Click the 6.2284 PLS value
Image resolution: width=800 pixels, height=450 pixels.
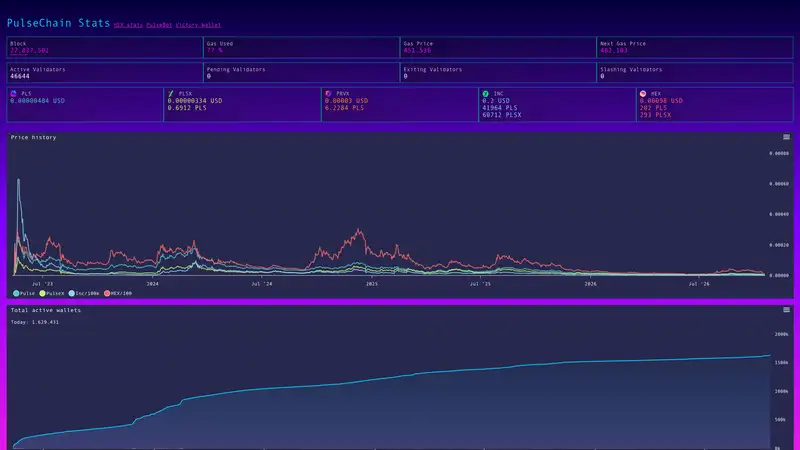(344, 108)
